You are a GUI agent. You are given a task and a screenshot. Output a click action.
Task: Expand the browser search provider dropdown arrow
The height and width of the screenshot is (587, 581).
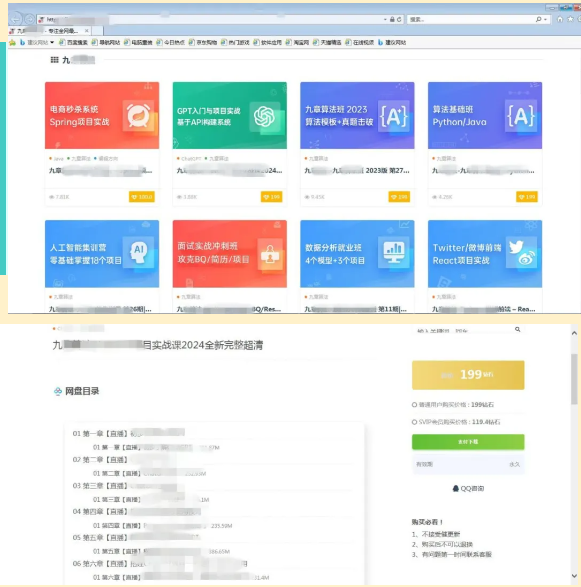coord(545,19)
